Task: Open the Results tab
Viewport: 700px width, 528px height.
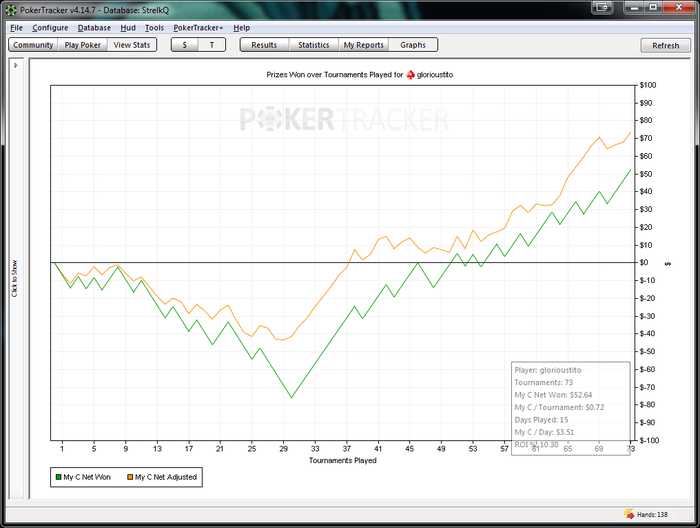Action: pyautogui.click(x=264, y=45)
